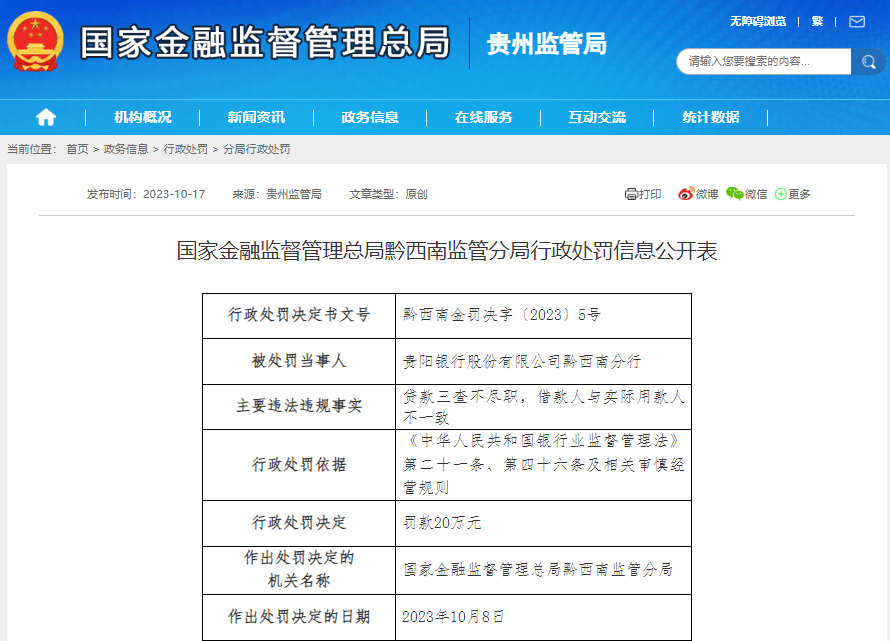Expand more sharing options (更多)
Screen dimensions: 890x641
pos(793,194)
